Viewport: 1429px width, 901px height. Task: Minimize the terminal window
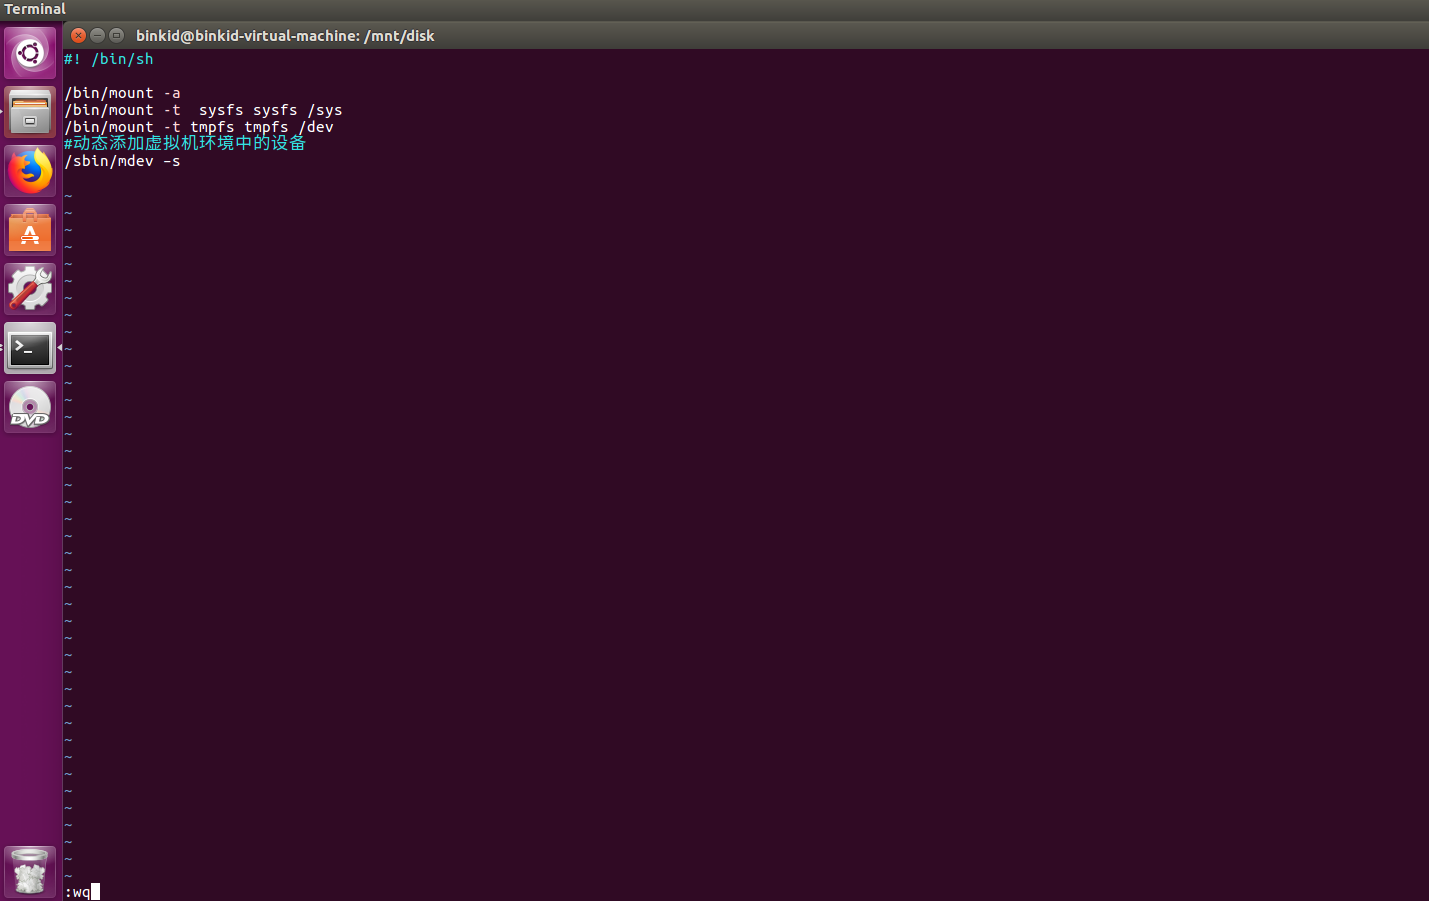point(97,35)
